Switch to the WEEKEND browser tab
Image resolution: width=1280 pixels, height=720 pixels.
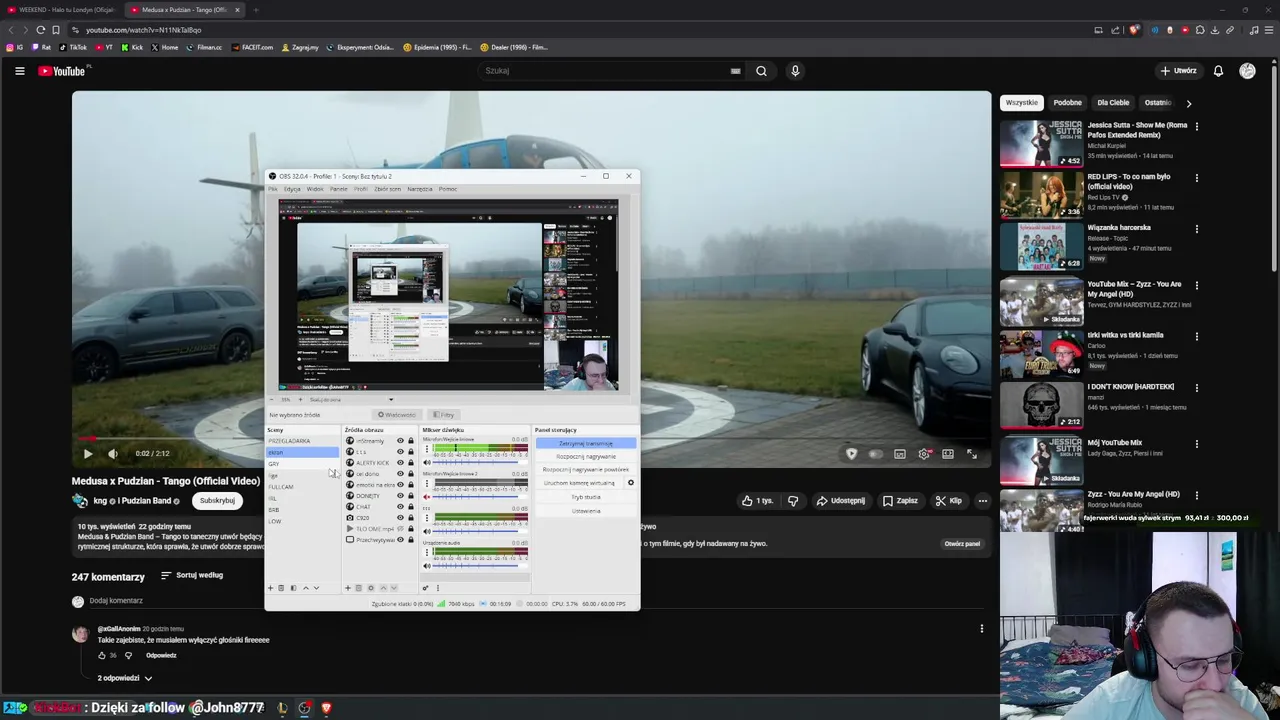click(62, 10)
